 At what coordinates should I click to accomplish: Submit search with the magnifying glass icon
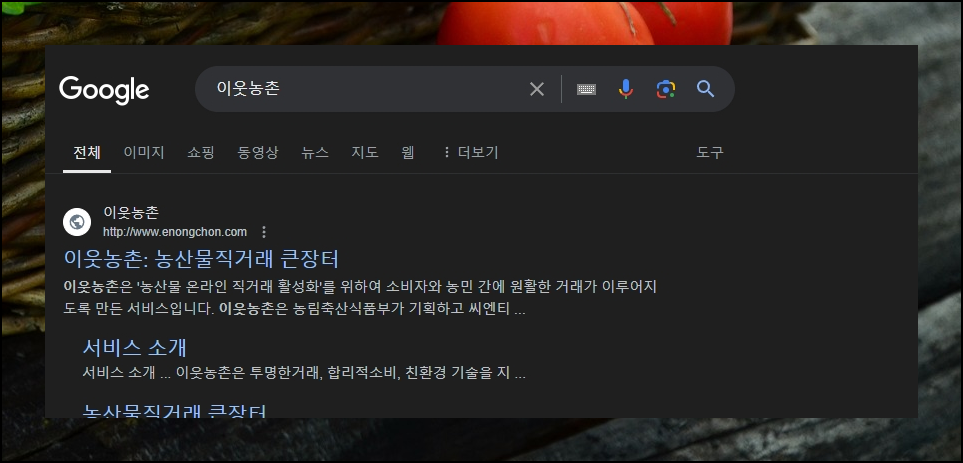pyautogui.click(x=706, y=90)
